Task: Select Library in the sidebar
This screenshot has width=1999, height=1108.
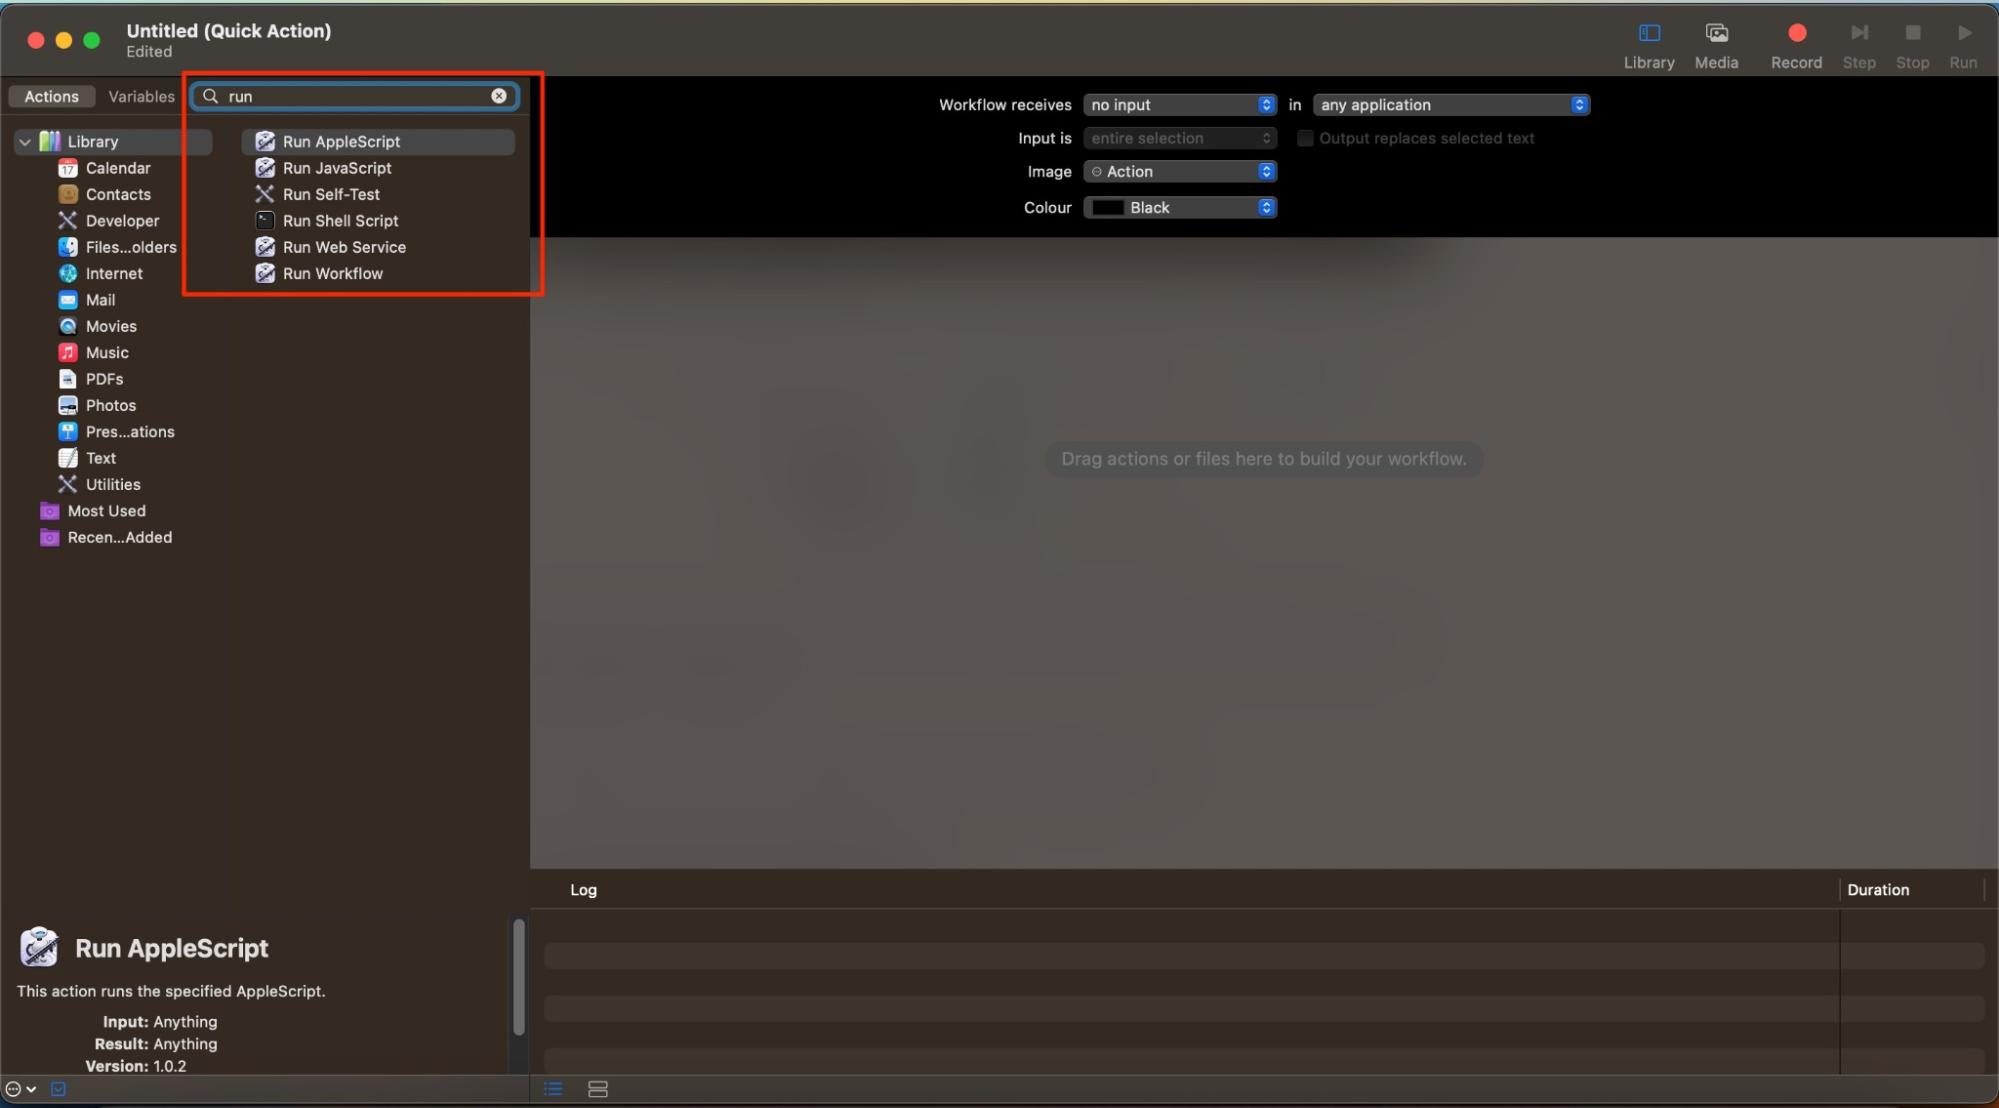Action: pos(113,142)
